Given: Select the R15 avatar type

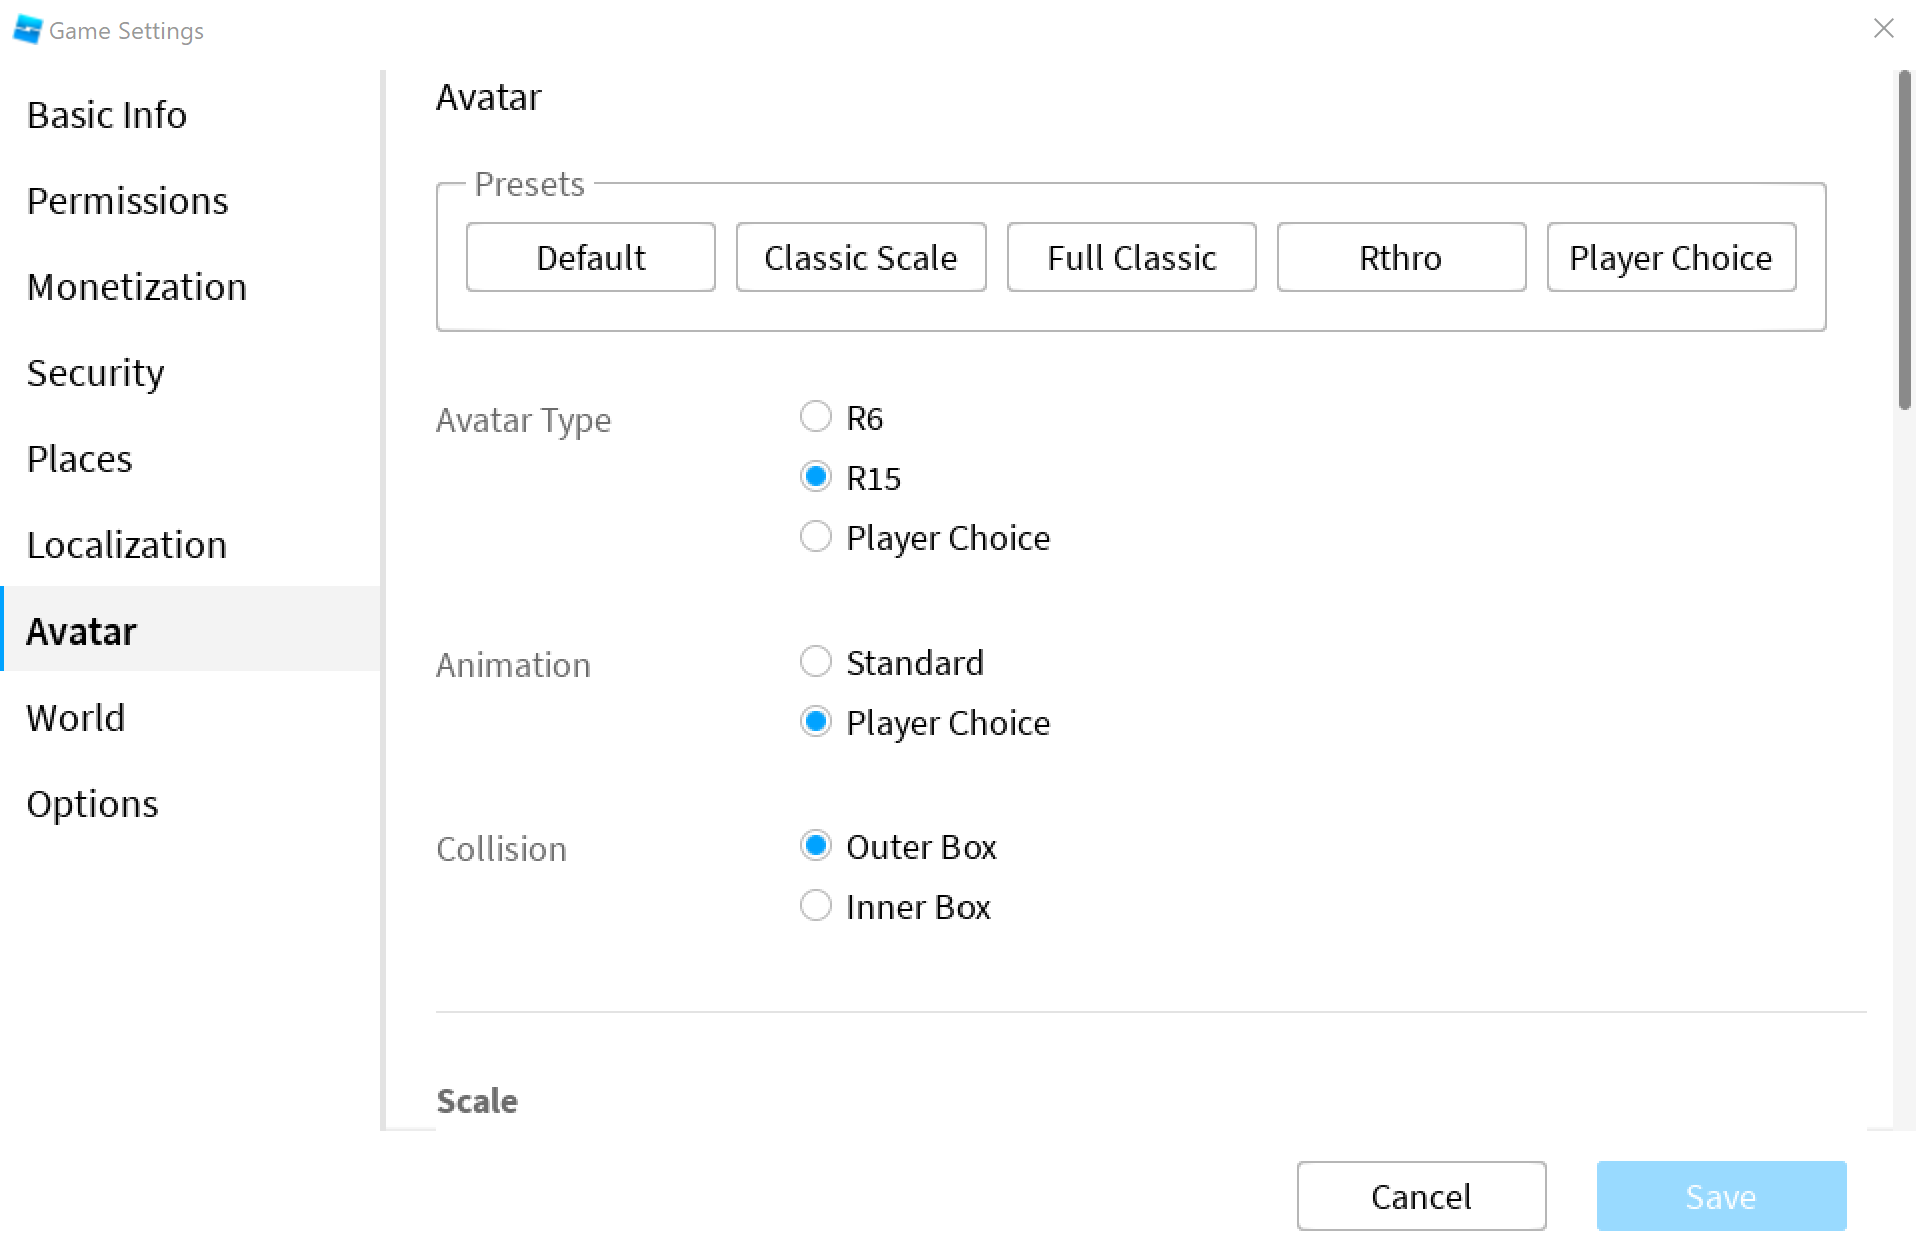Looking at the screenshot, I should (x=816, y=477).
